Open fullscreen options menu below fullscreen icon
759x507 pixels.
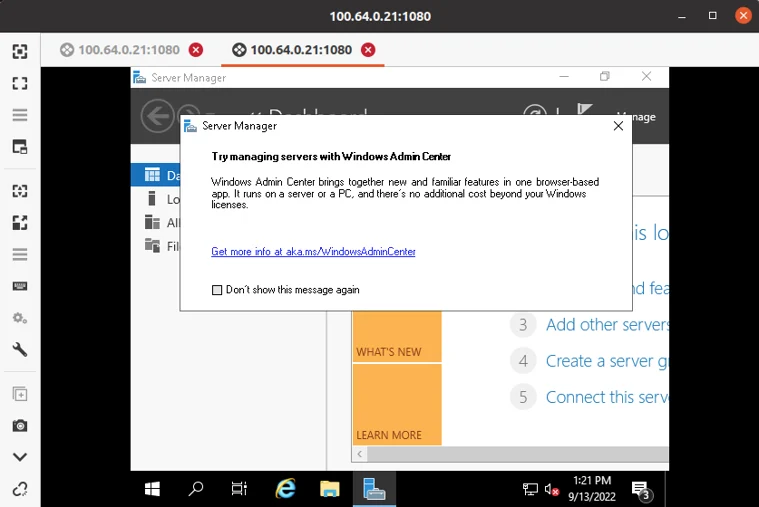pyautogui.click(x=20, y=115)
